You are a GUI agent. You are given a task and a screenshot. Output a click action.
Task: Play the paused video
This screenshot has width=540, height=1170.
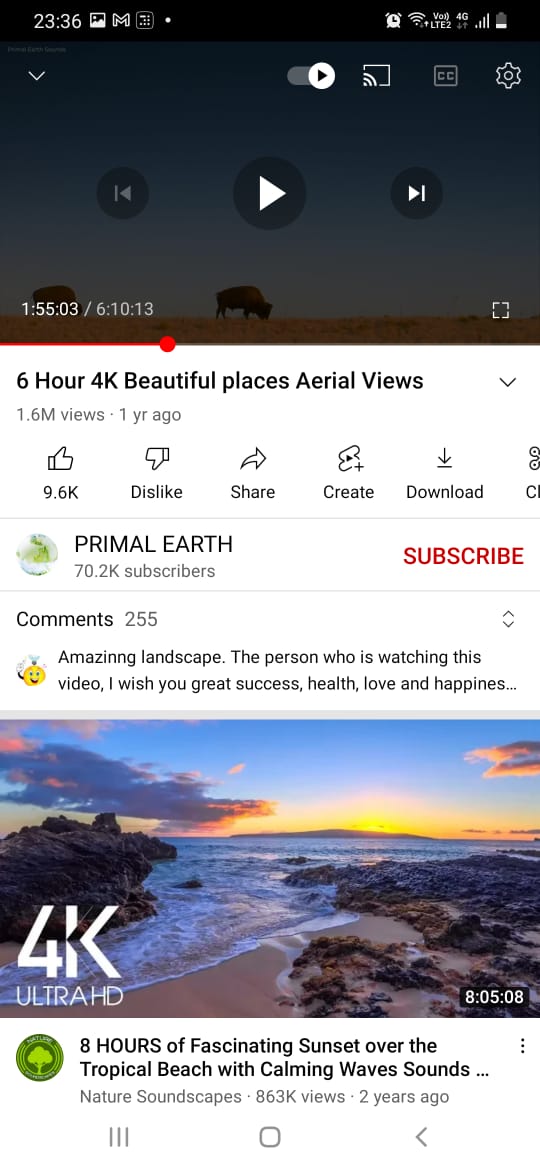(270, 193)
